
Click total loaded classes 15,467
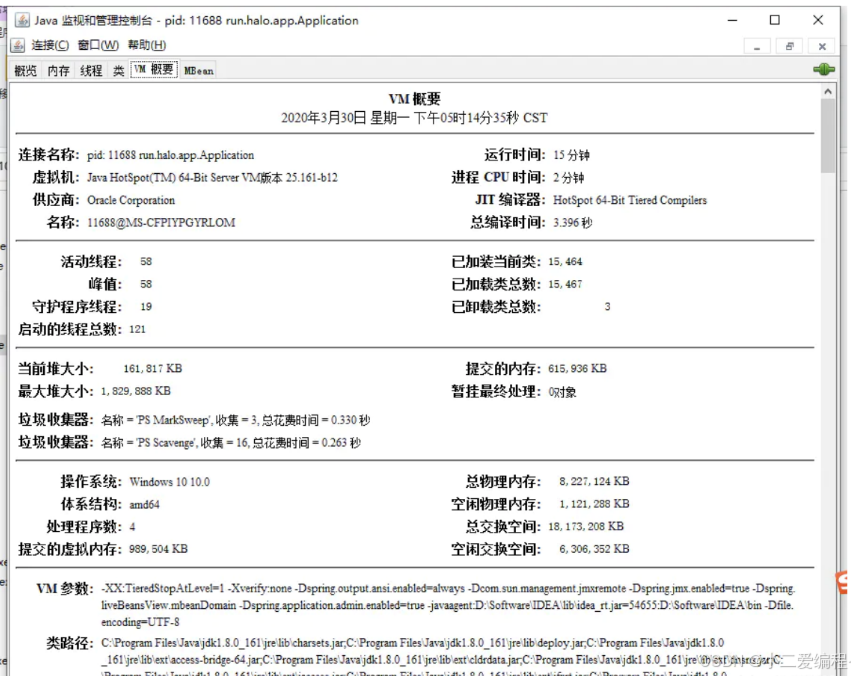pos(565,284)
